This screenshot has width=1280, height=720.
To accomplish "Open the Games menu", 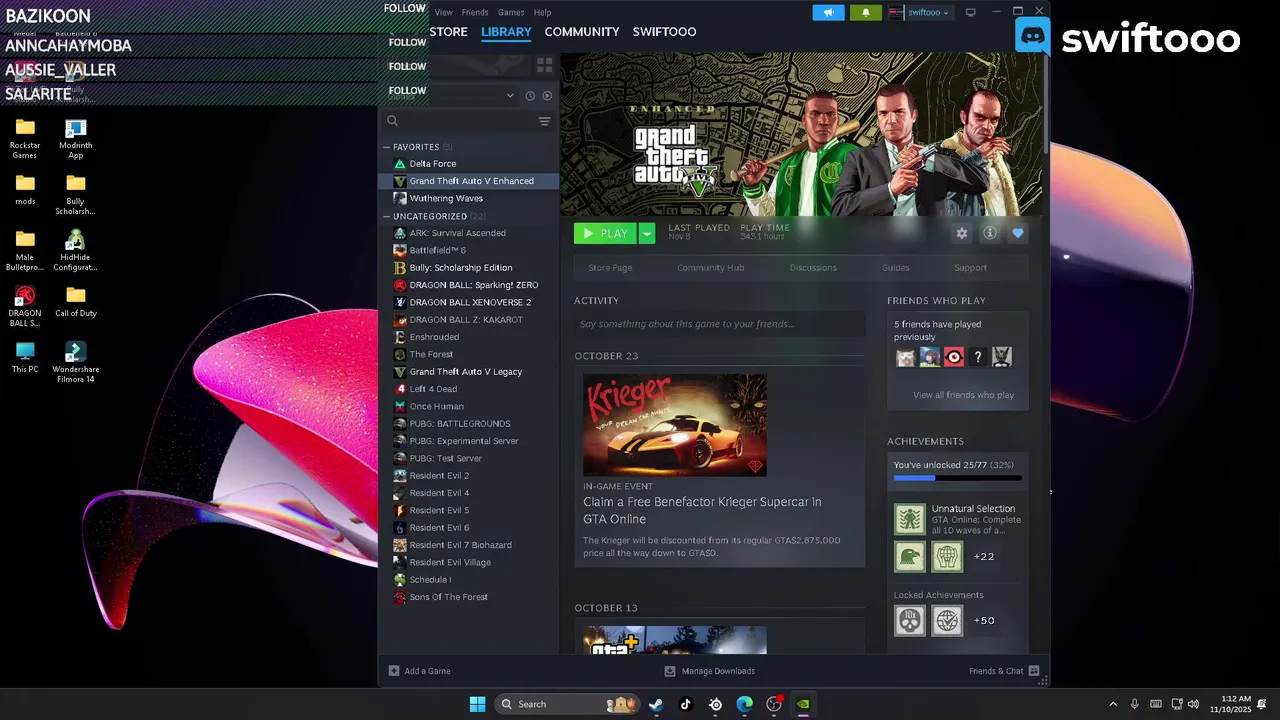I will pos(511,12).
